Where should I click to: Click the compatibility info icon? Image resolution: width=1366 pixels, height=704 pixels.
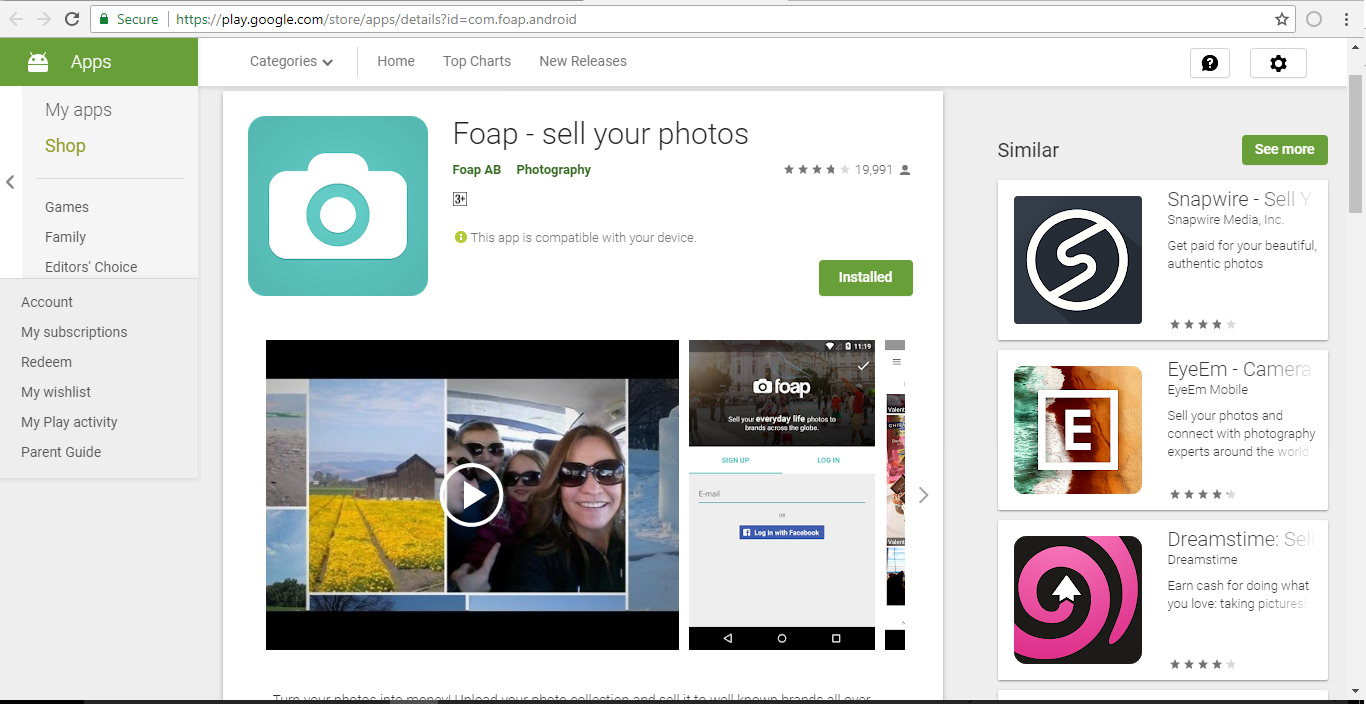click(x=461, y=237)
